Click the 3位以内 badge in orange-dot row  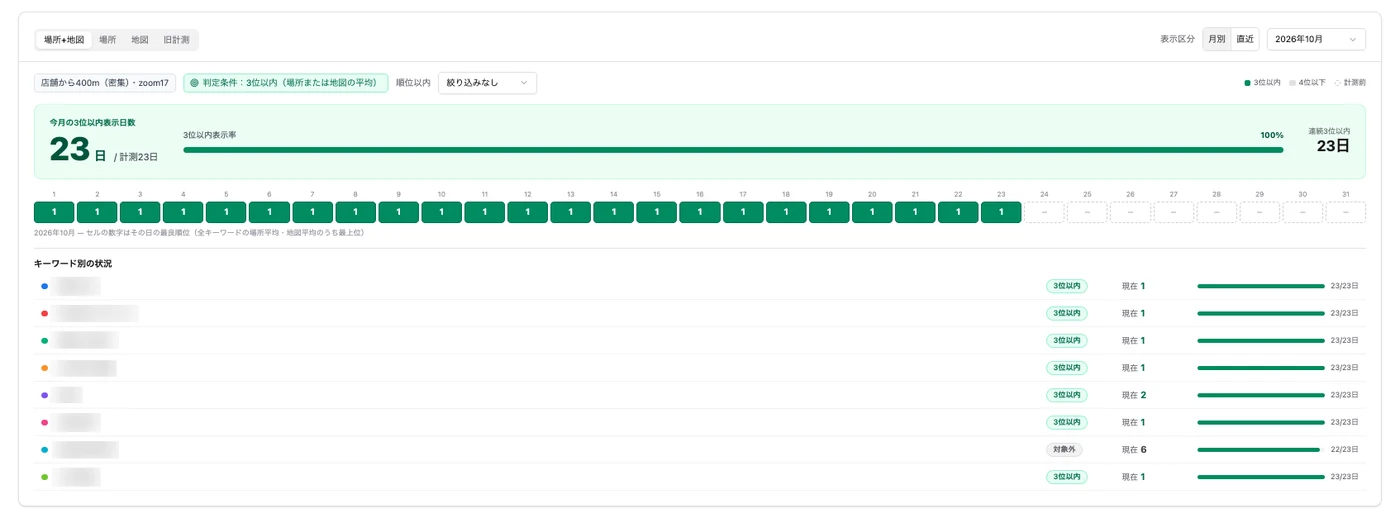coord(1067,368)
